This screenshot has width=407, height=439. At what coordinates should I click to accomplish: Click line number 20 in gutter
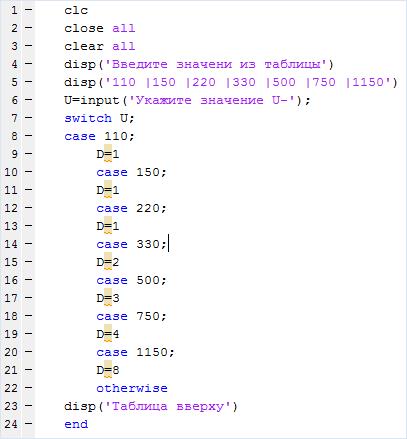(11, 352)
